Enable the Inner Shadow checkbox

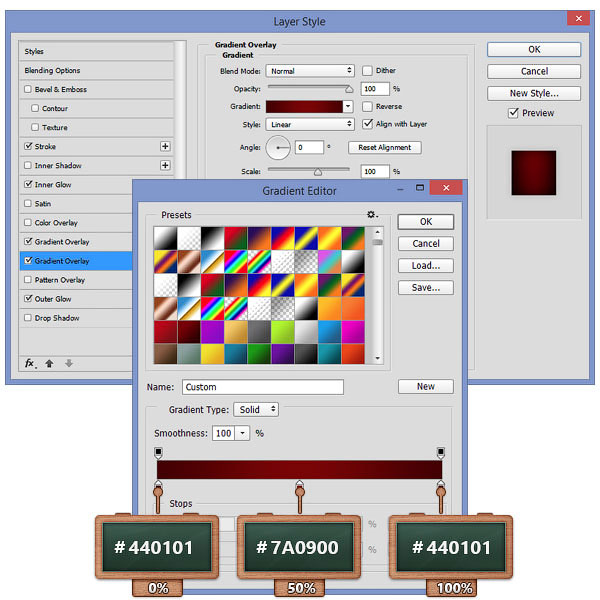click(x=28, y=165)
